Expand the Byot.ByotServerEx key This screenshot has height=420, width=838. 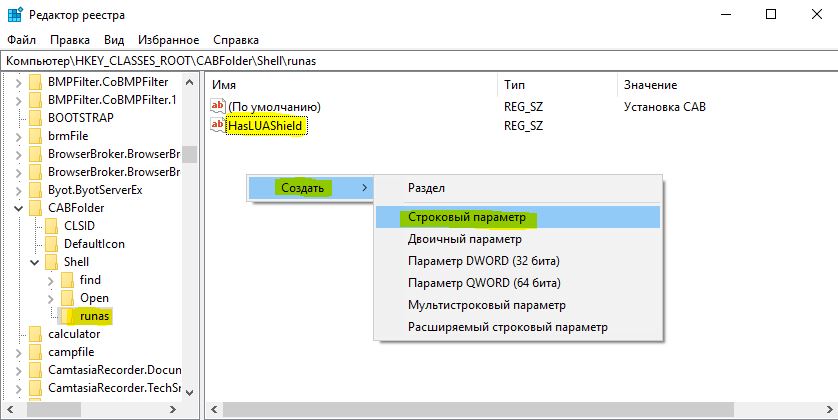pyautogui.click(x=19, y=190)
